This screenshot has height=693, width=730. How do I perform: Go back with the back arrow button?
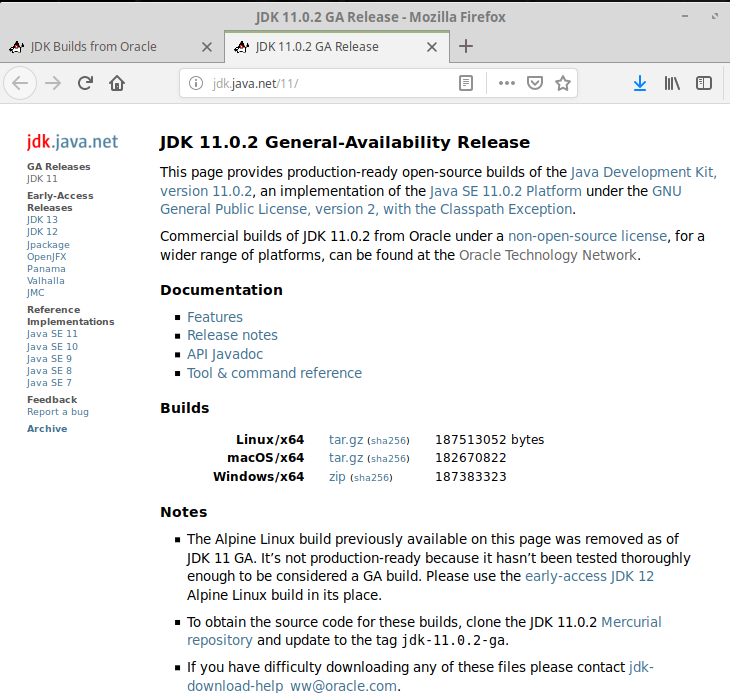click(x=20, y=83)
